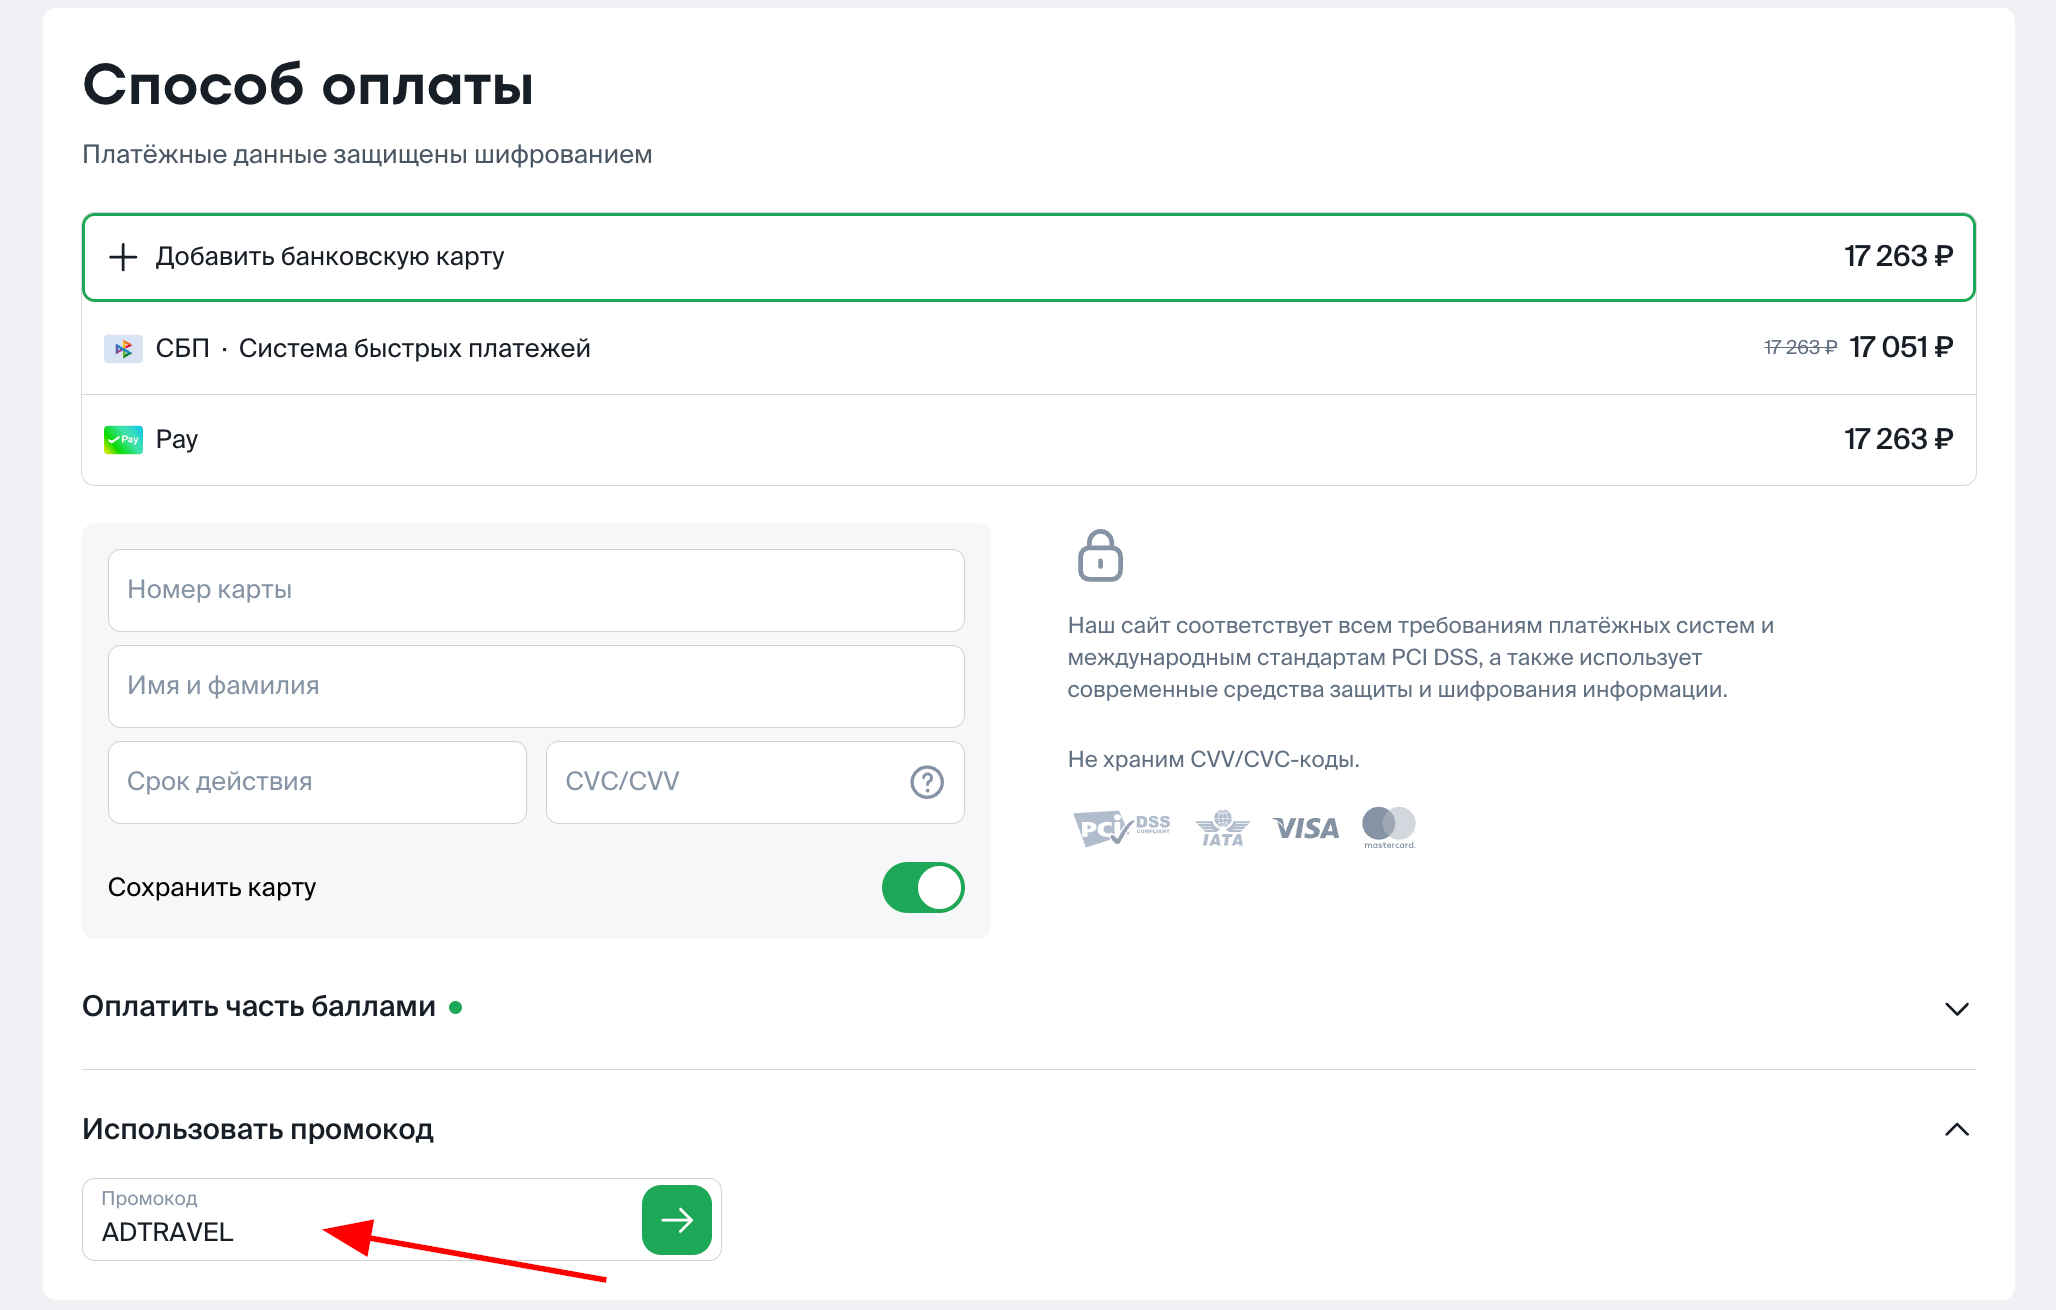This screenshot has width=2056, height=1310.
Task: Click the padlock security icon
Action: coord(1100,556)
